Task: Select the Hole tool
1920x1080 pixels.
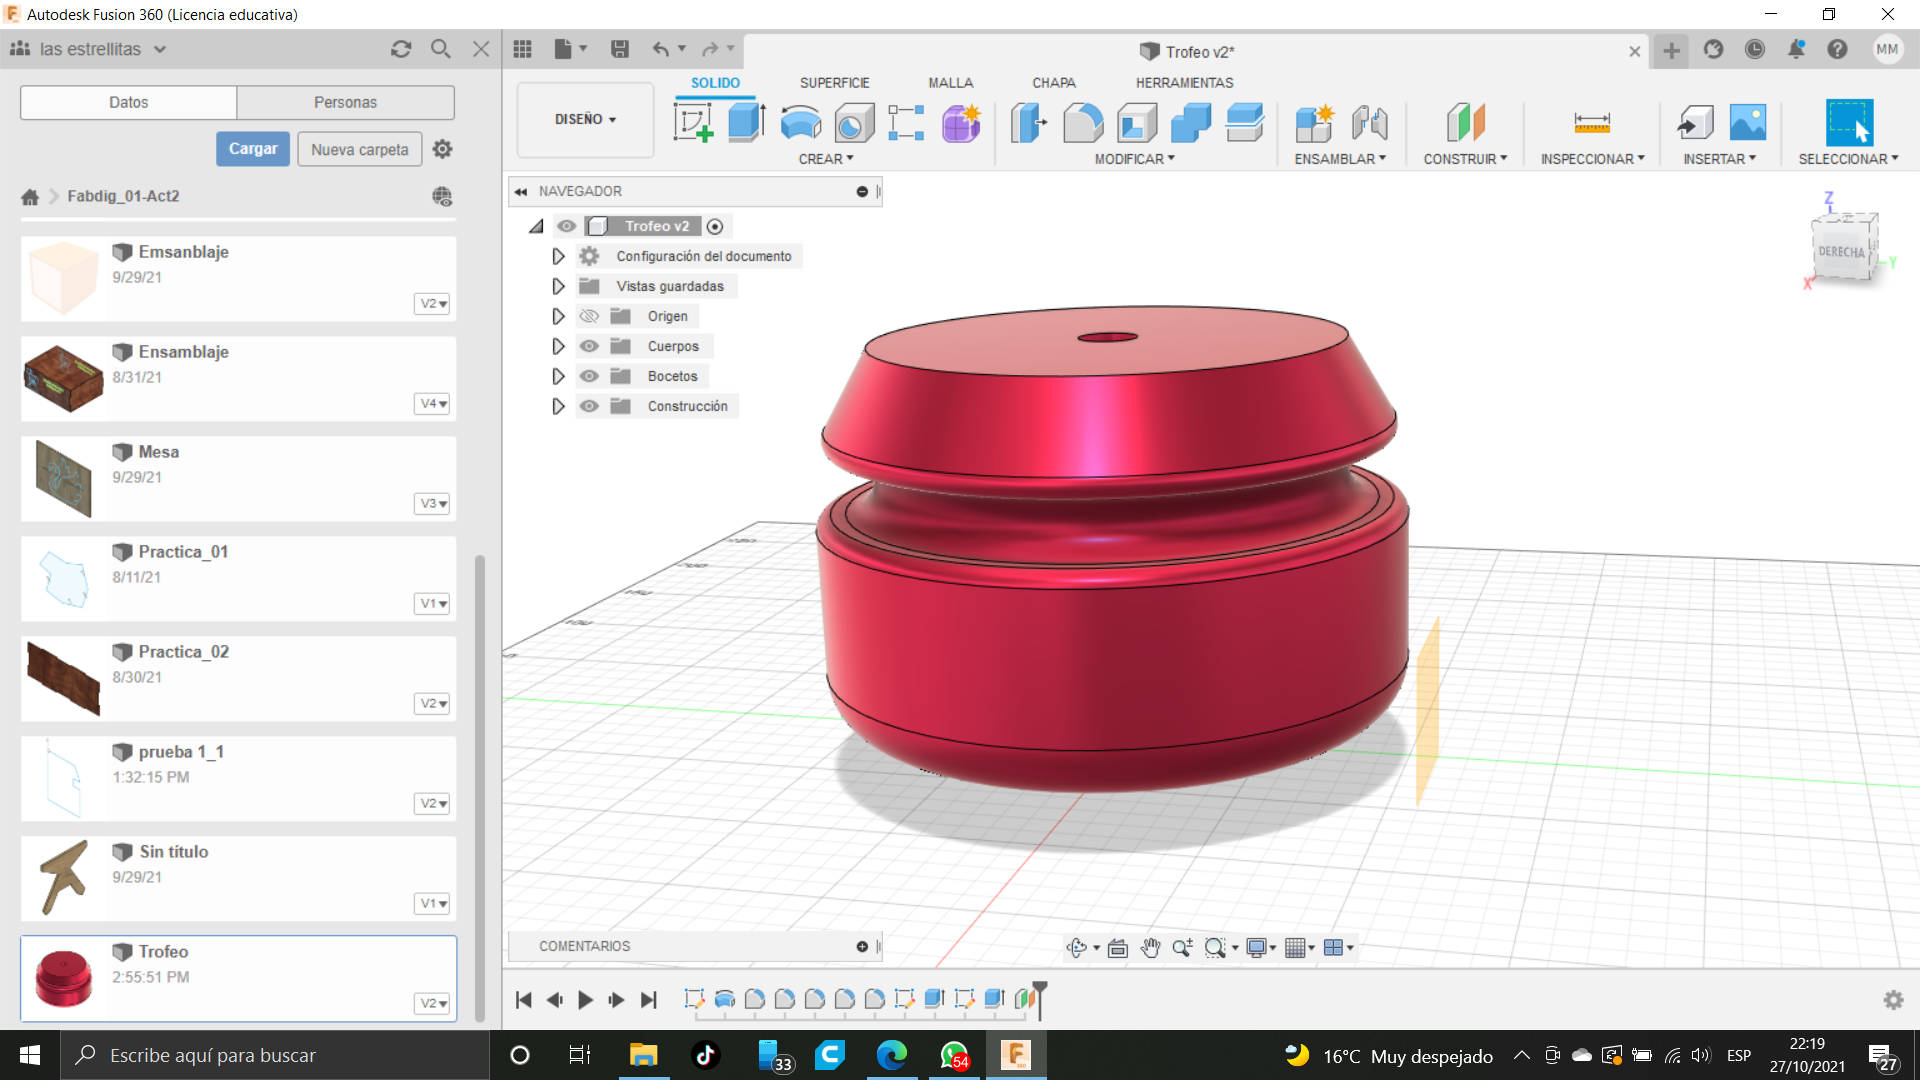Action: [853, 123]
